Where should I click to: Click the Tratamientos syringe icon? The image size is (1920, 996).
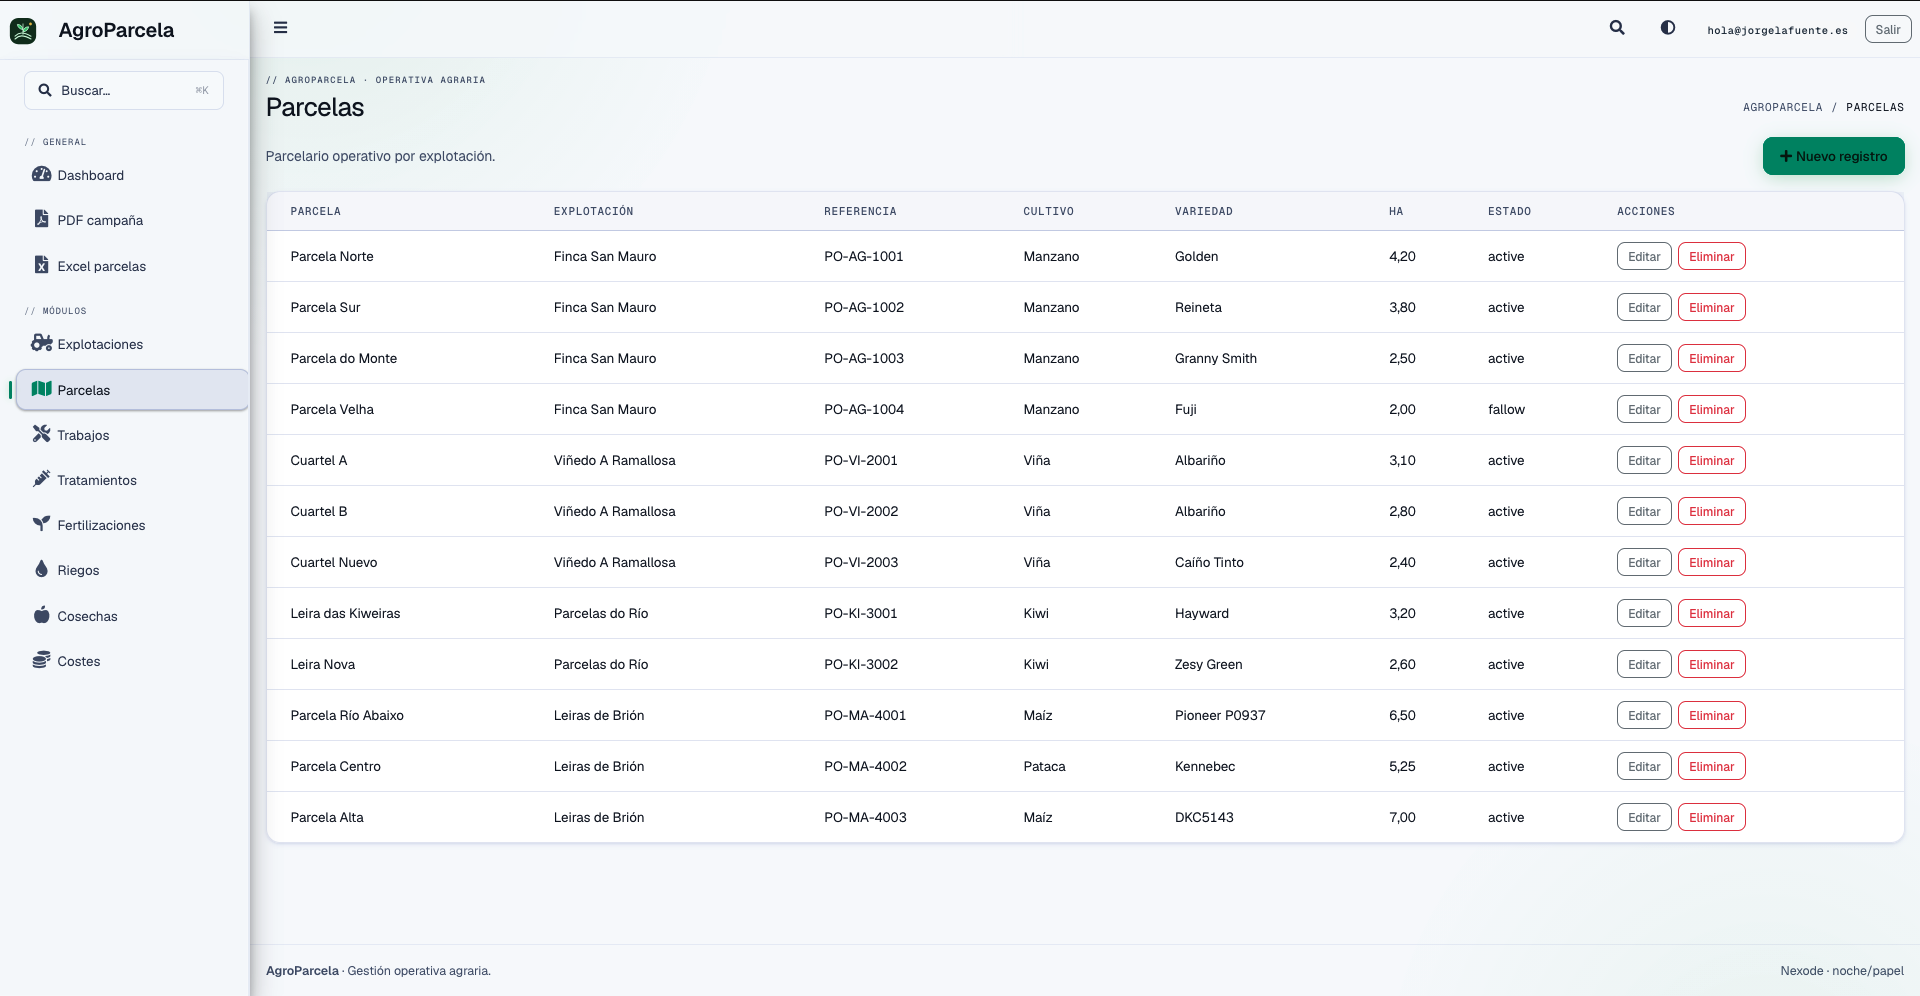coord(41,479)
